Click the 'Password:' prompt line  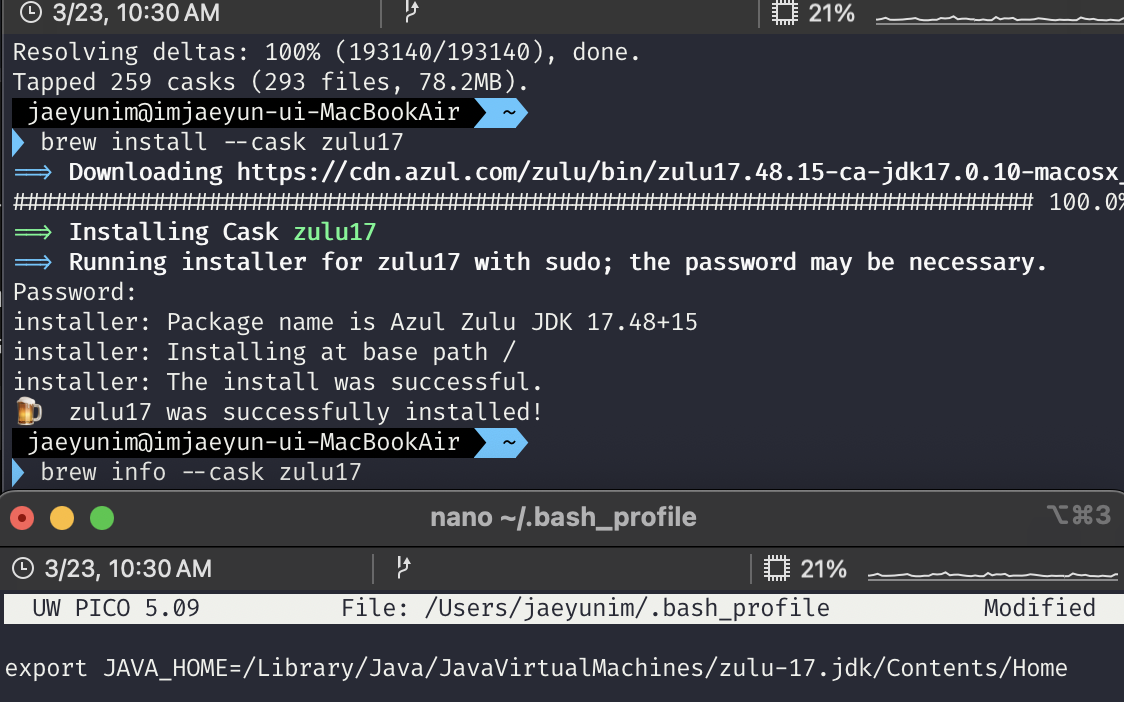(75, 292)
